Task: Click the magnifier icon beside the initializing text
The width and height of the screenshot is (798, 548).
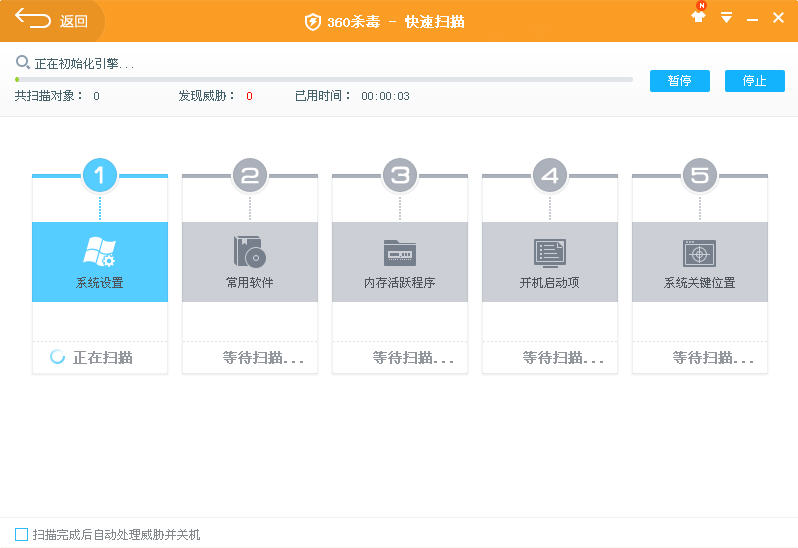Action: pyautogui.click(x=22, y=62)
